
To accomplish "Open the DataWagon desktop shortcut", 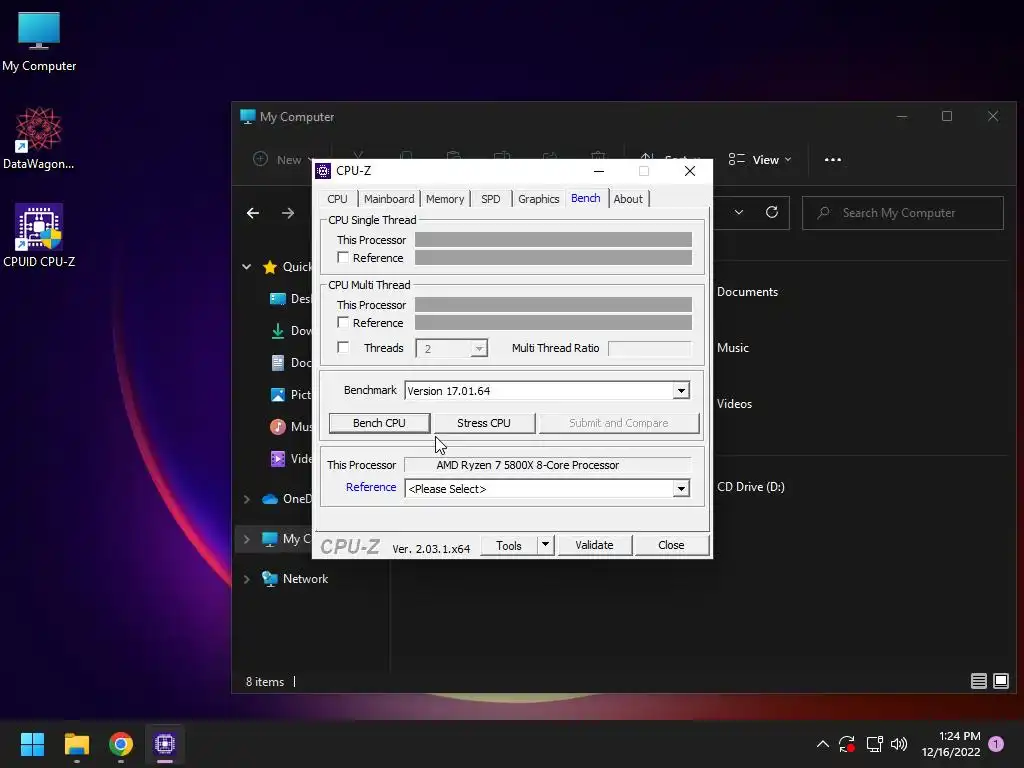I will (x=39, y=138).
